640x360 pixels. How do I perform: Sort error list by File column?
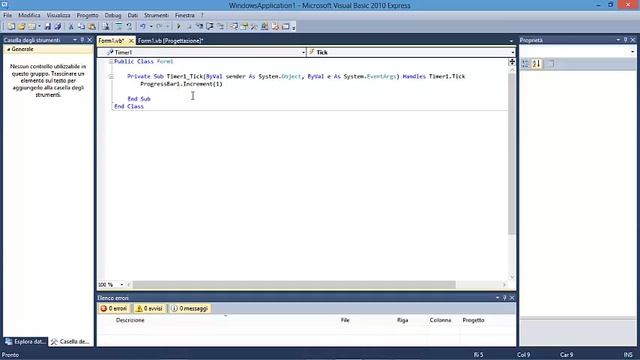[345, 320]
